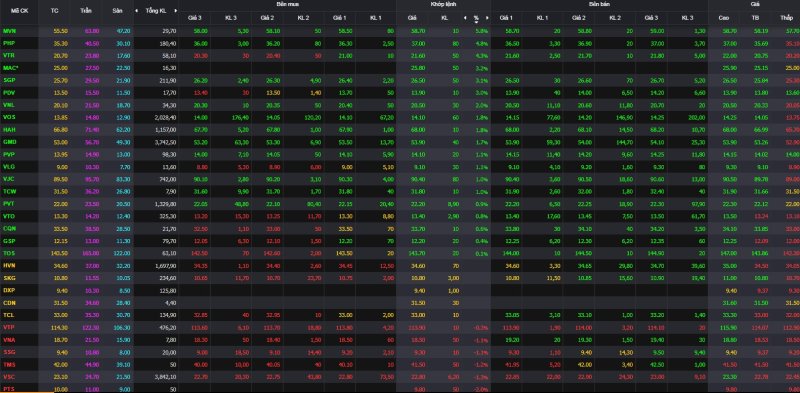The width and height of the screenshot is (800, 393).
Task: Sort by the Mã CK column header
Action: pyautogui.click(x=19, y=10)
